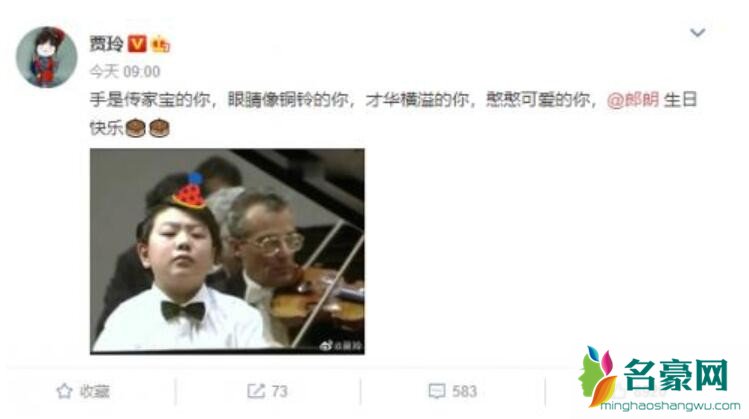Click the post text about 生日快乐

(x=393, y=114)
